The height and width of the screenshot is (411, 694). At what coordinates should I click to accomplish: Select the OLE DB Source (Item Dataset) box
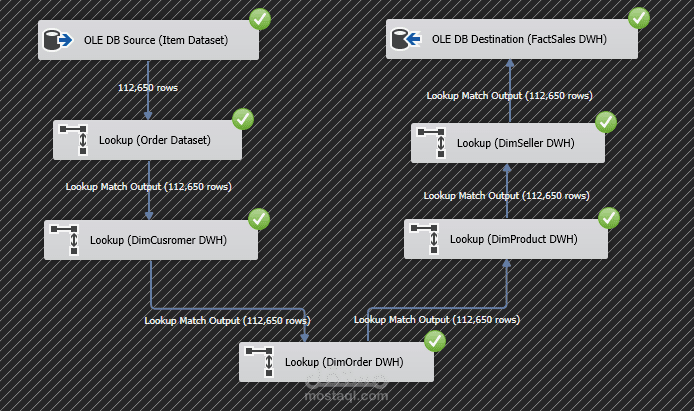[x=148, y=40]
